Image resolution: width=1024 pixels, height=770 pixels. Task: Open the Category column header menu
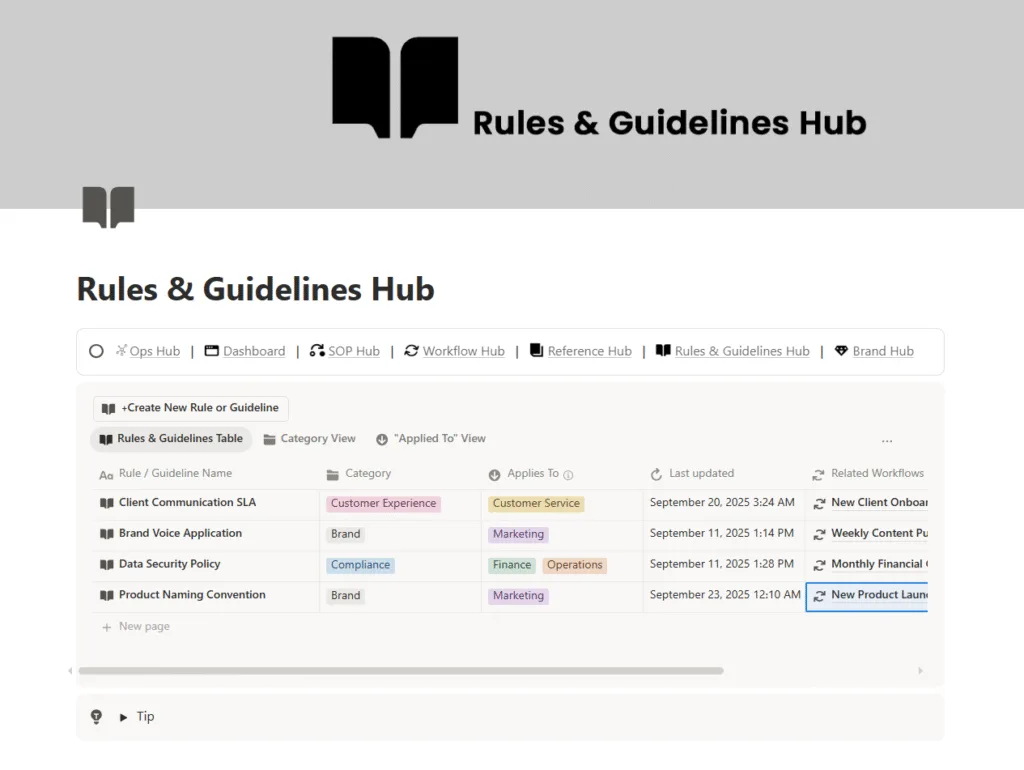pyautogui.click(x=367, y=474)
